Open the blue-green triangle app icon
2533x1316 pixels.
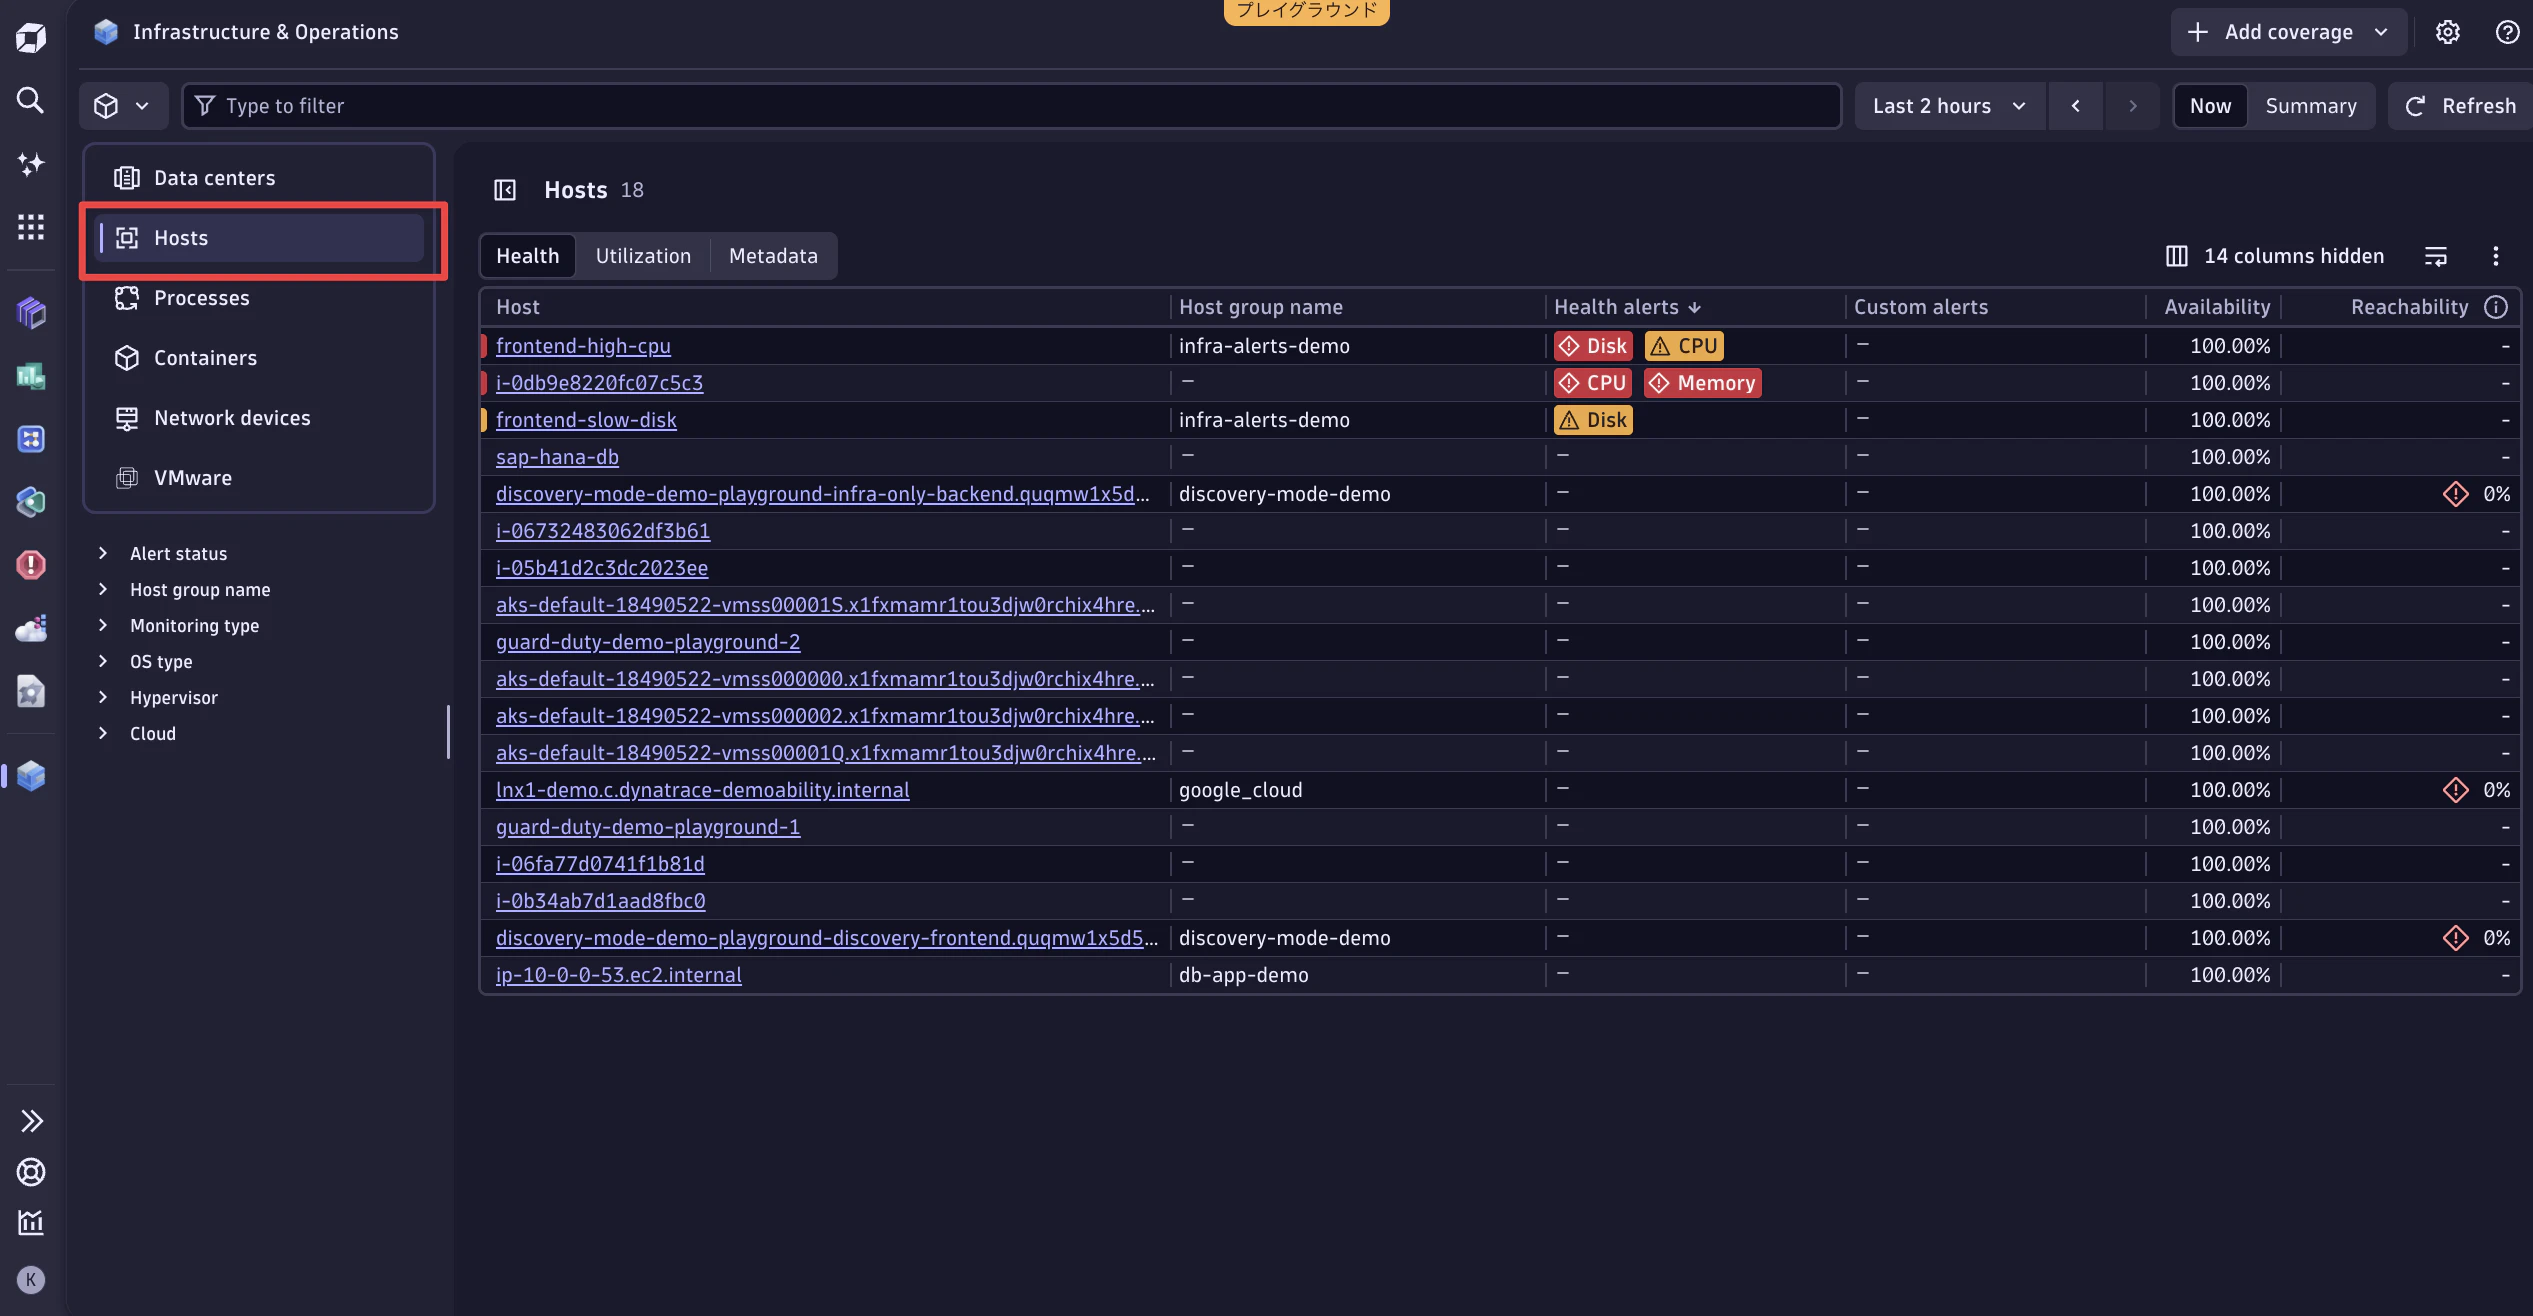(x=31, y=502)
